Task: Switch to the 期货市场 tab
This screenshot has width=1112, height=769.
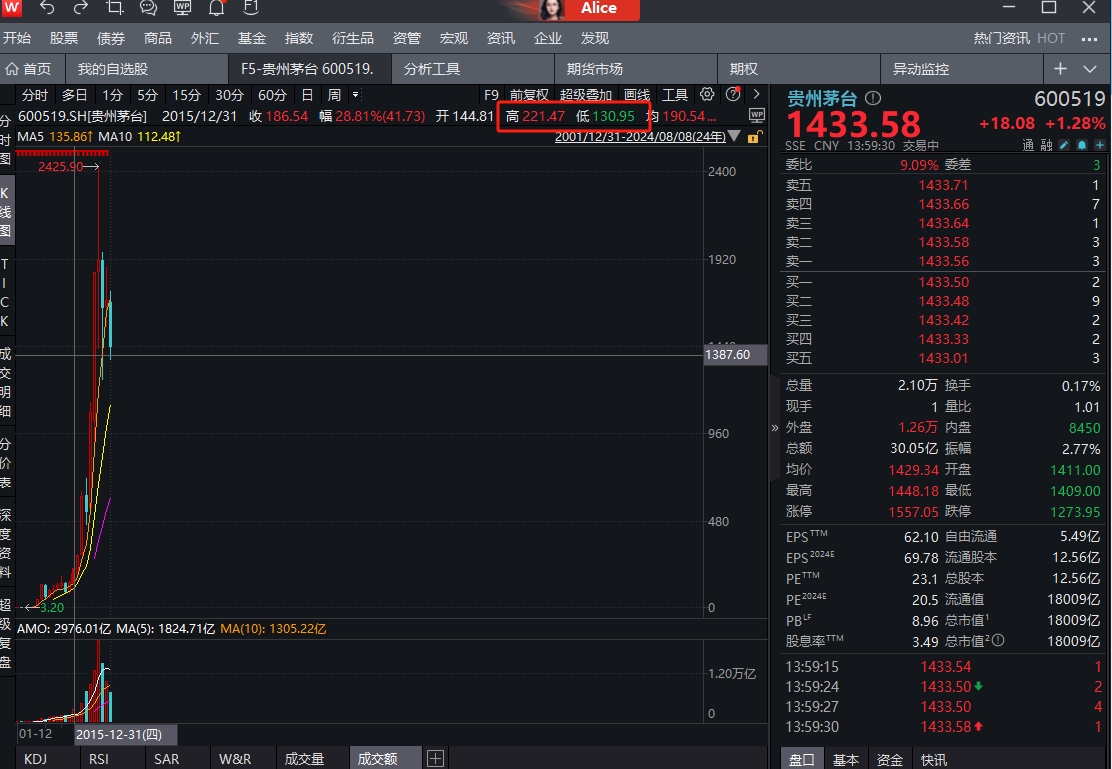Action: (635, 69)
